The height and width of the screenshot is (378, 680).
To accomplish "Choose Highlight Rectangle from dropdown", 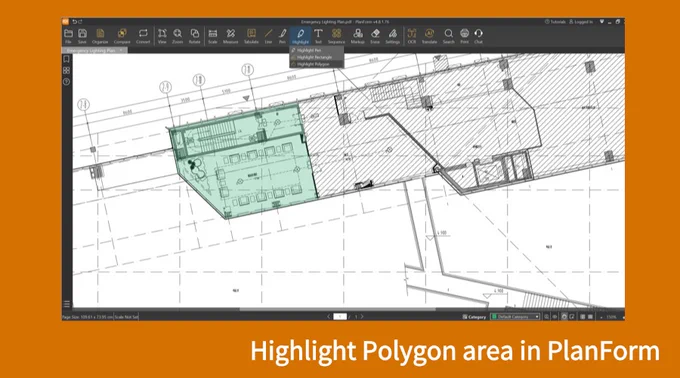I will tap(317, 57).
